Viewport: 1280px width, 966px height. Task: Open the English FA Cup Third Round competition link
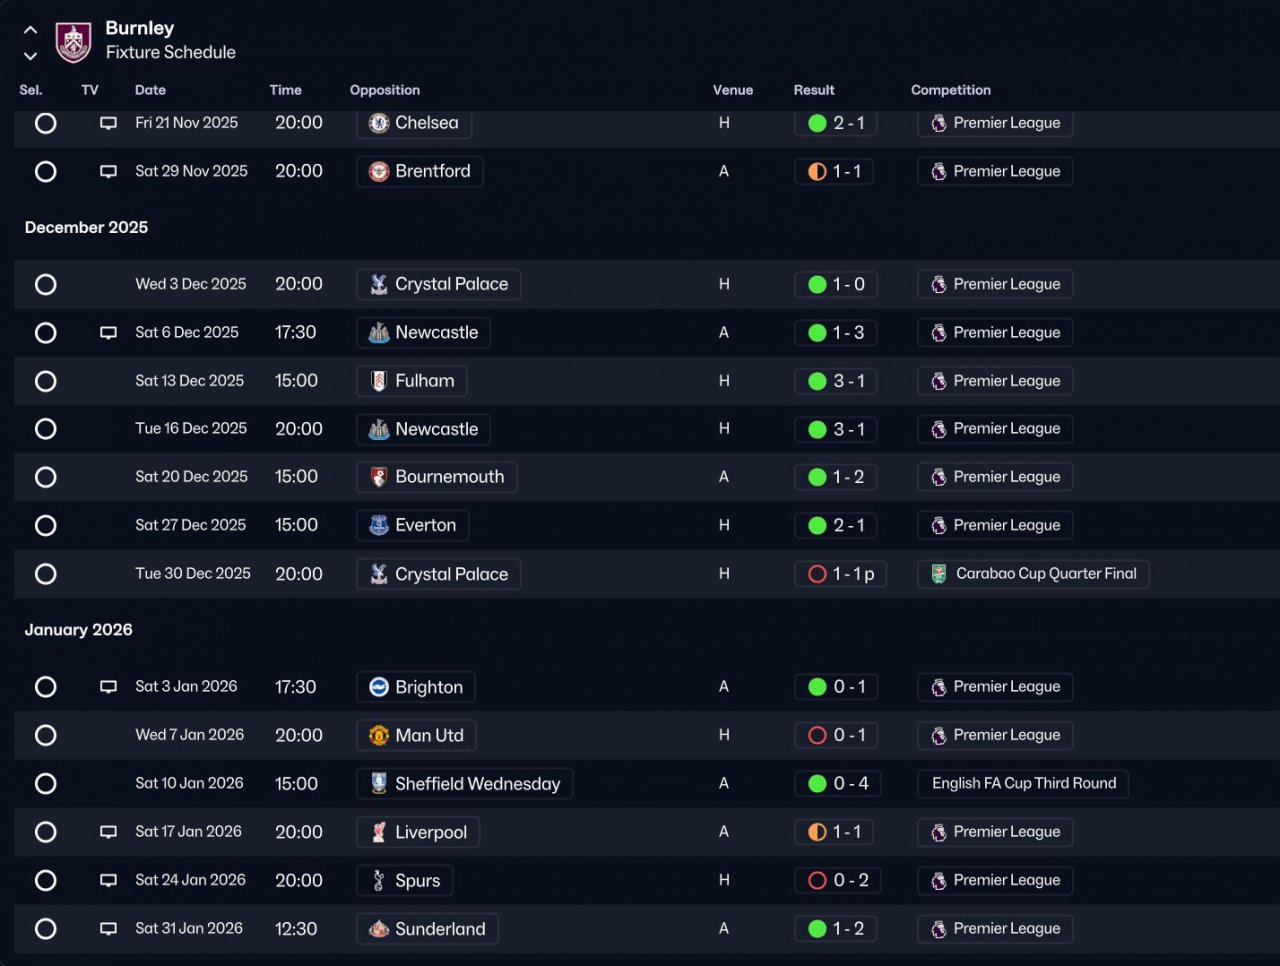[1023, 784]
